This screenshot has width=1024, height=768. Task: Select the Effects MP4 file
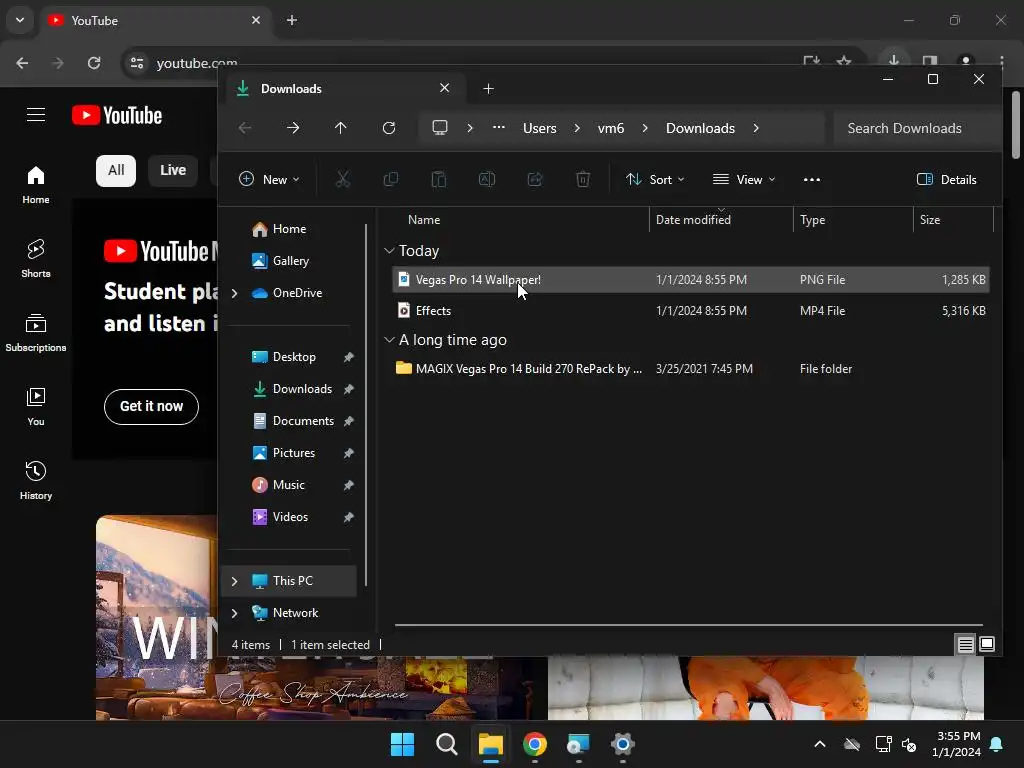click(691, 311)
